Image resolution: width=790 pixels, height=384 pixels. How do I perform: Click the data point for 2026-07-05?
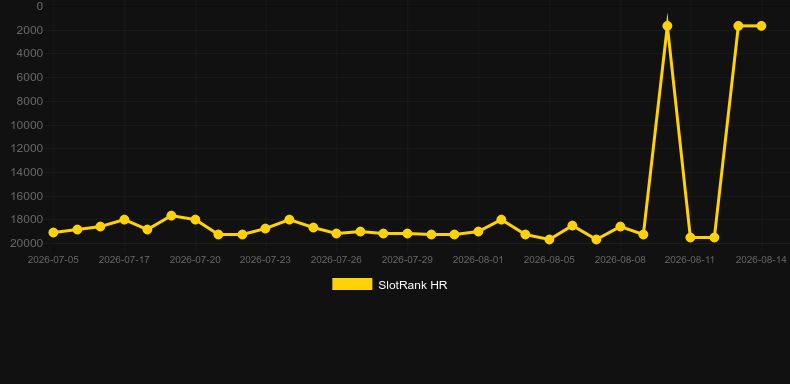click(x=53, y=232)
